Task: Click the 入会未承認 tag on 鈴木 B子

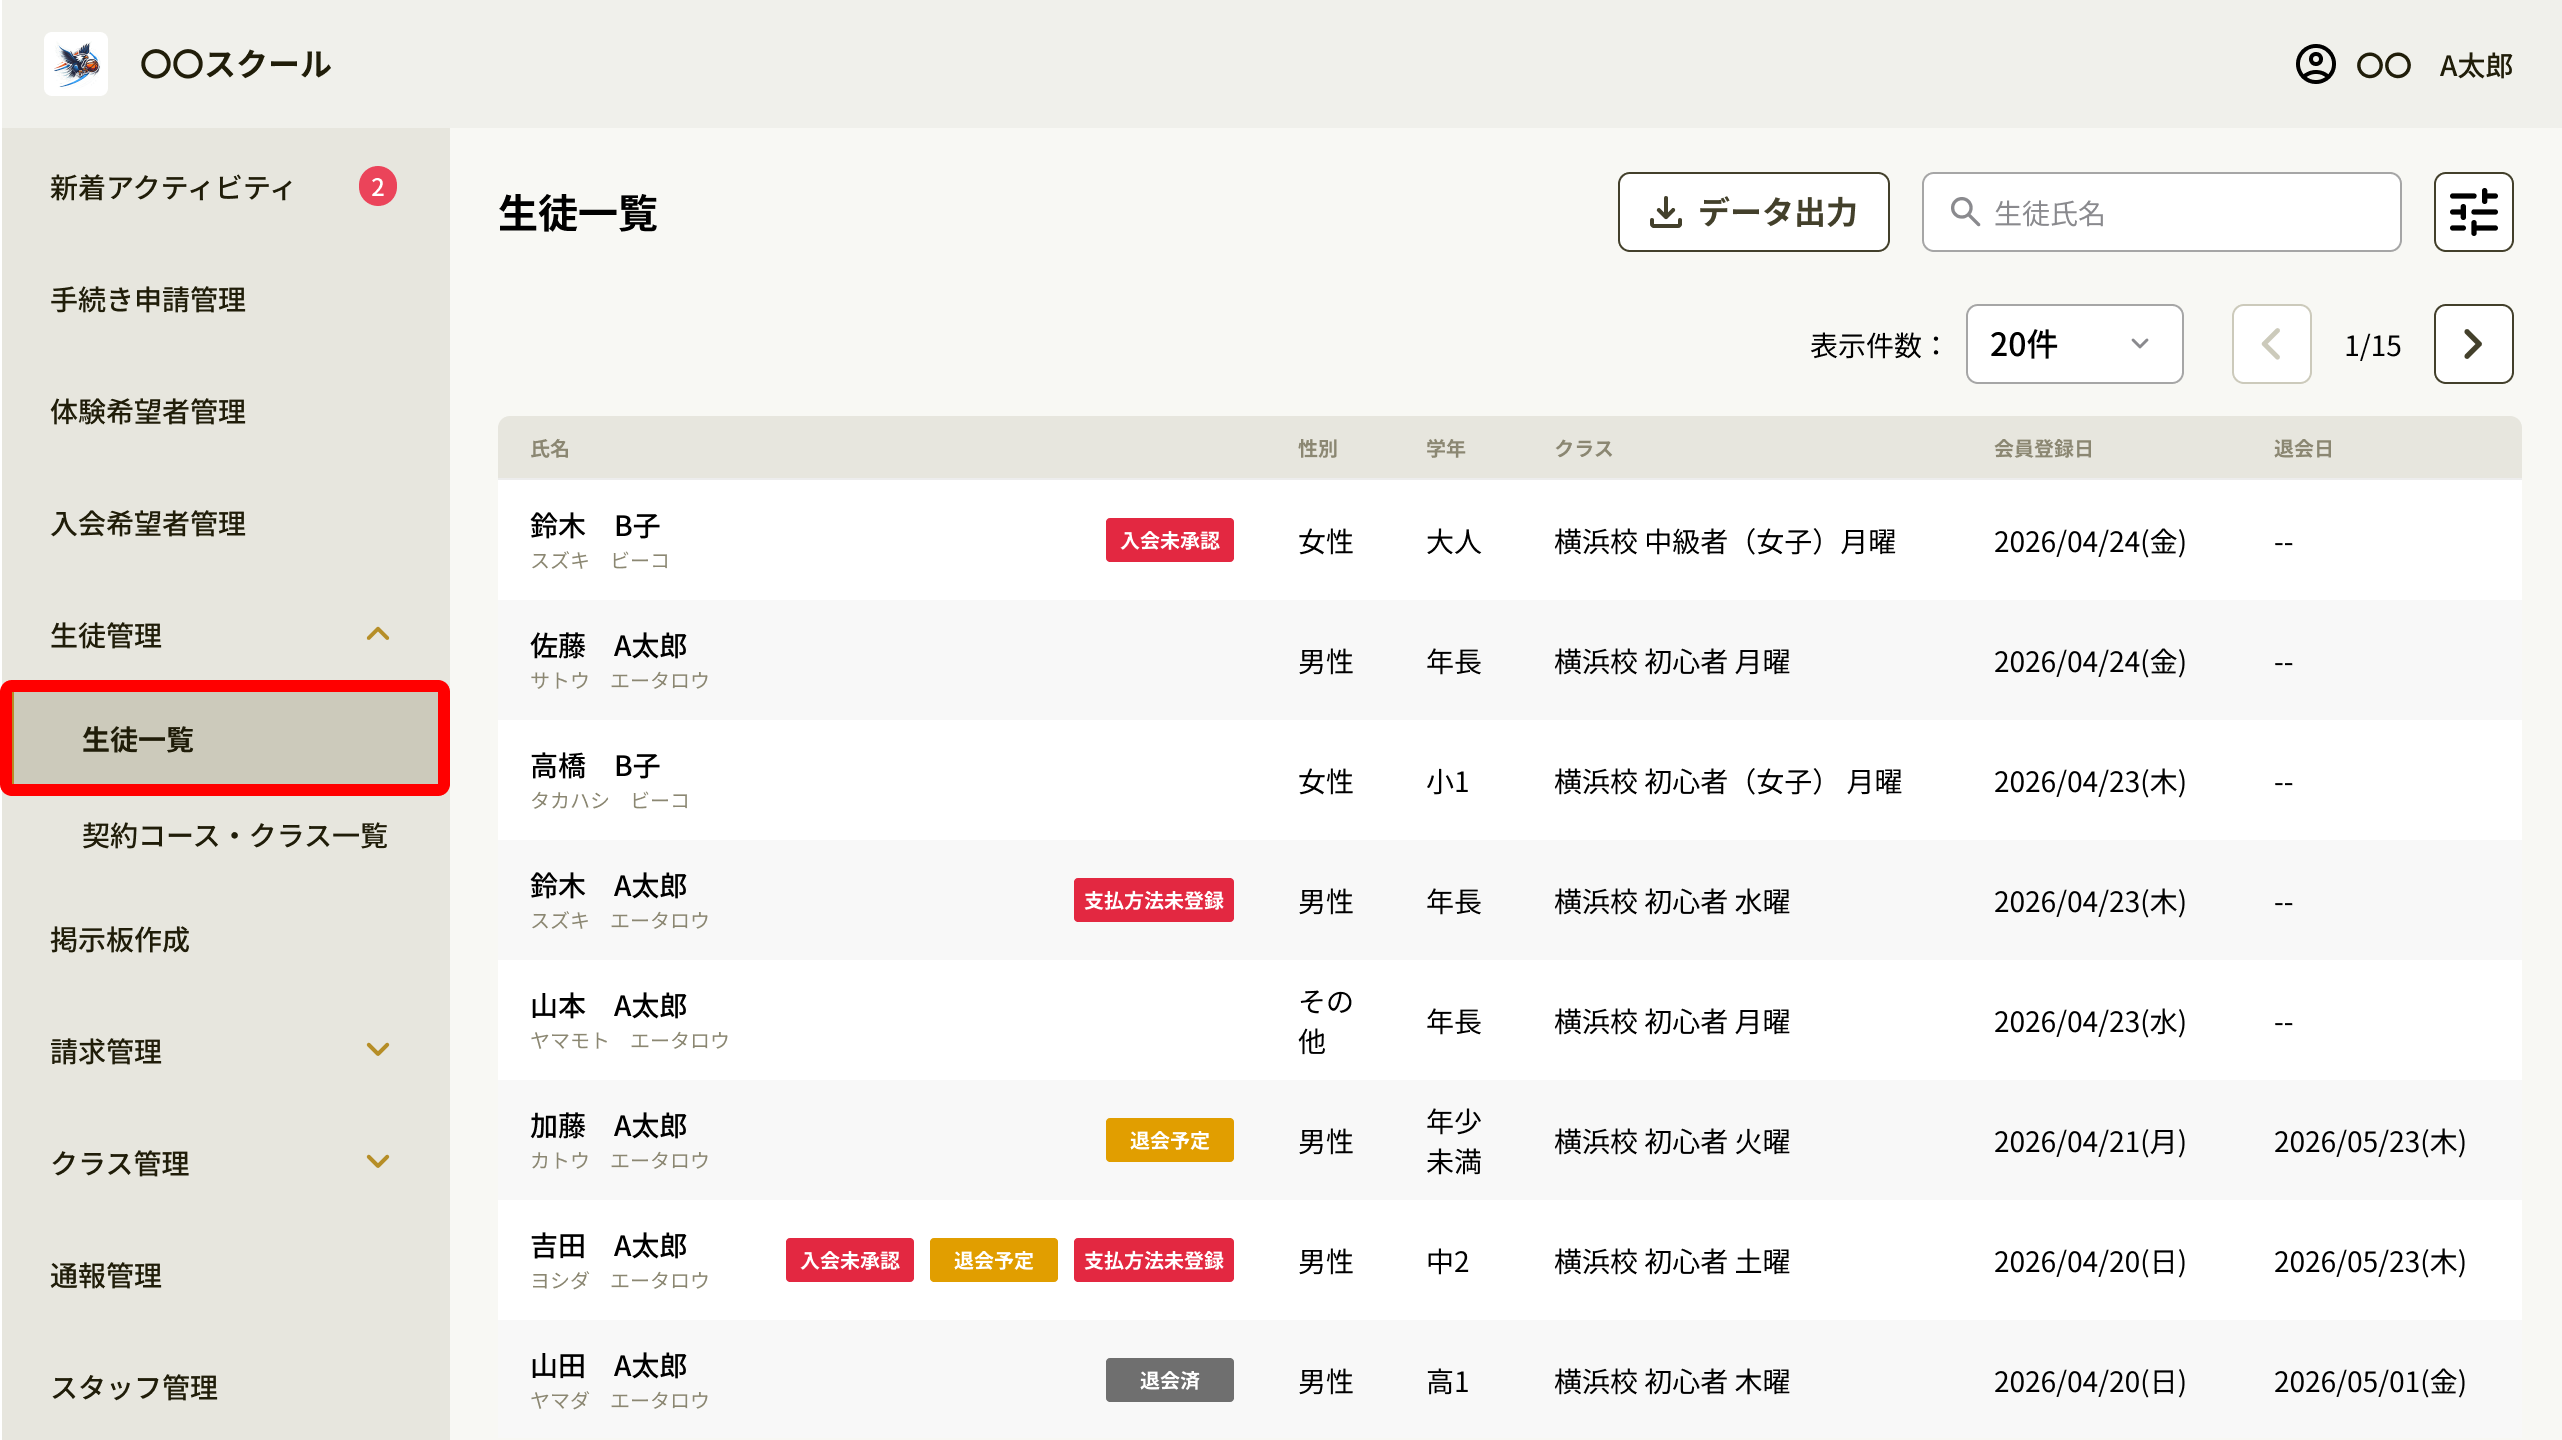Action: (1169, 540)
